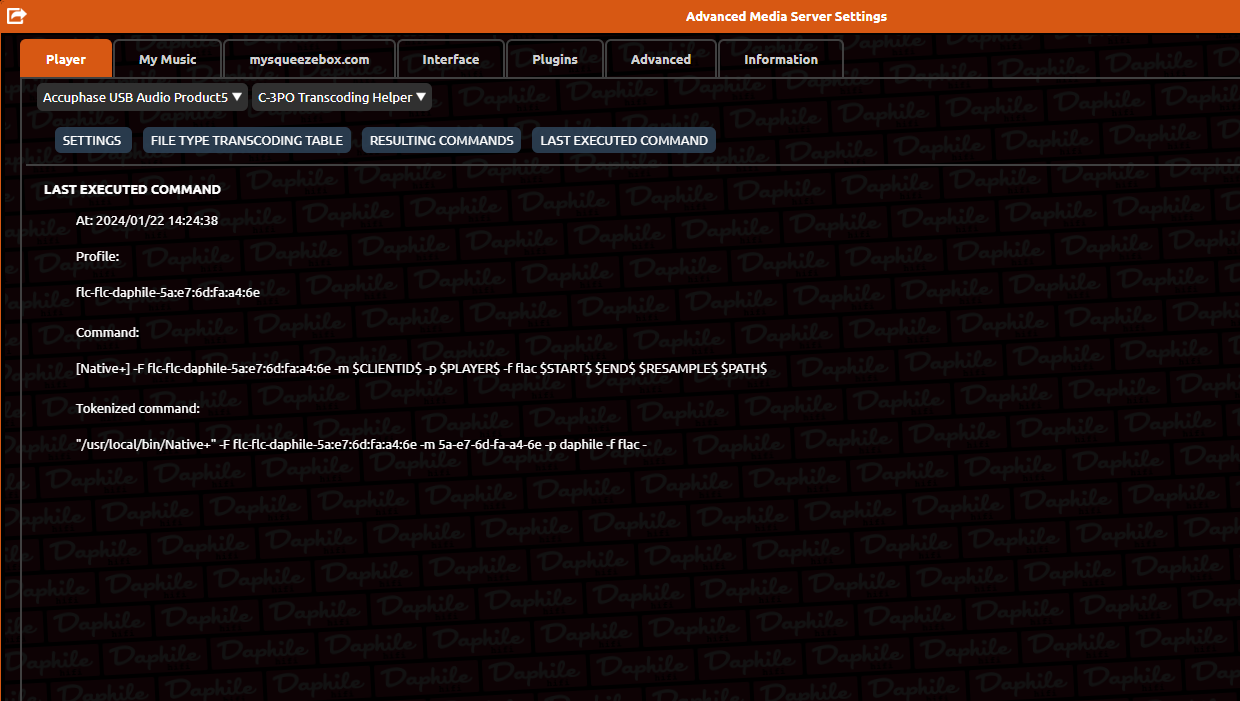The image size is (1240, 701).
Task: Select the mysqueezebox.com tab
Action: (x=309, y=59)
